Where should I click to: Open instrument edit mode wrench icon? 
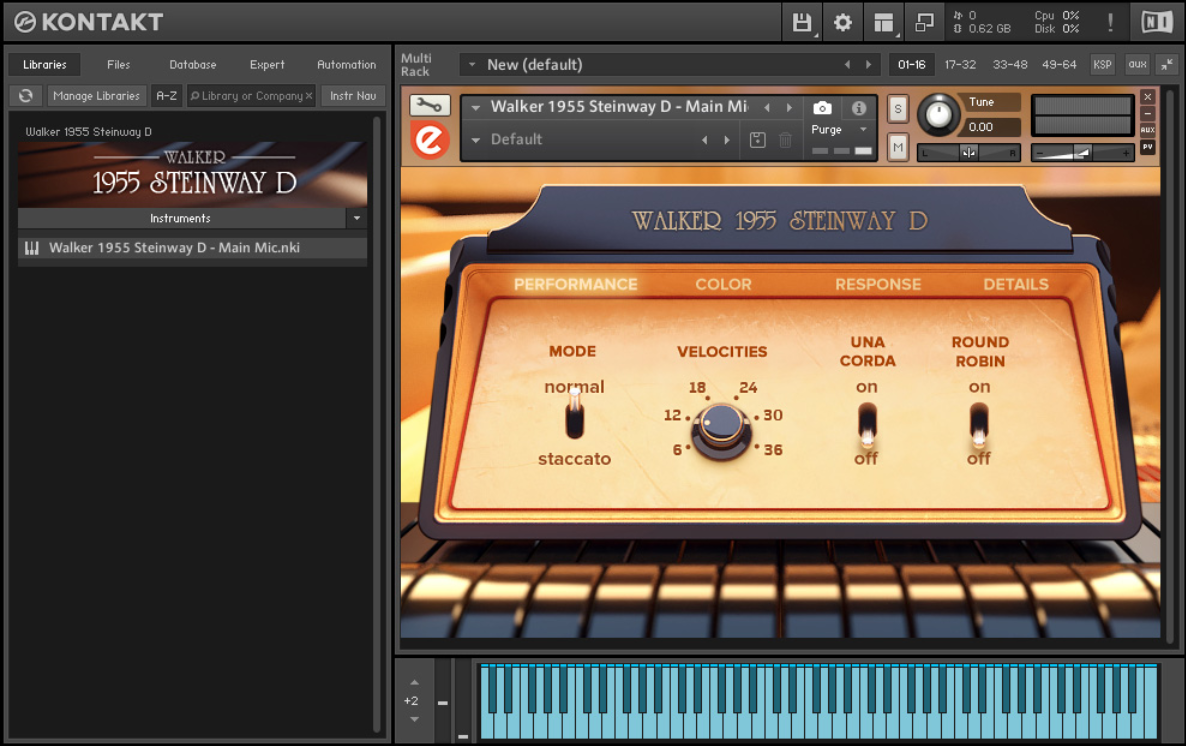tap(430, 105)
